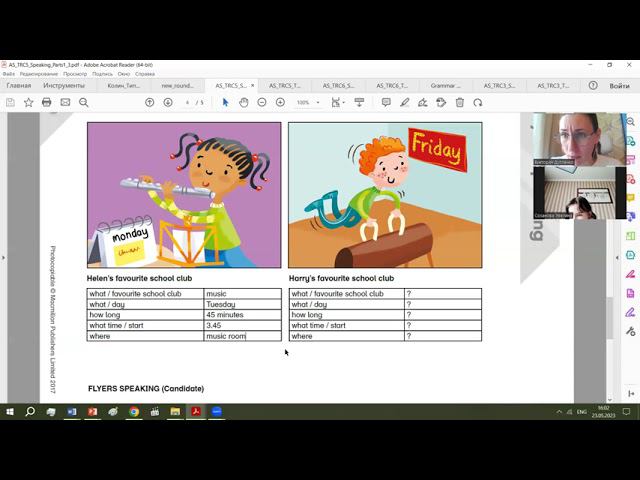
Task: Open the Справка menu
Action: pyautogui.click(x=145, y=74)
